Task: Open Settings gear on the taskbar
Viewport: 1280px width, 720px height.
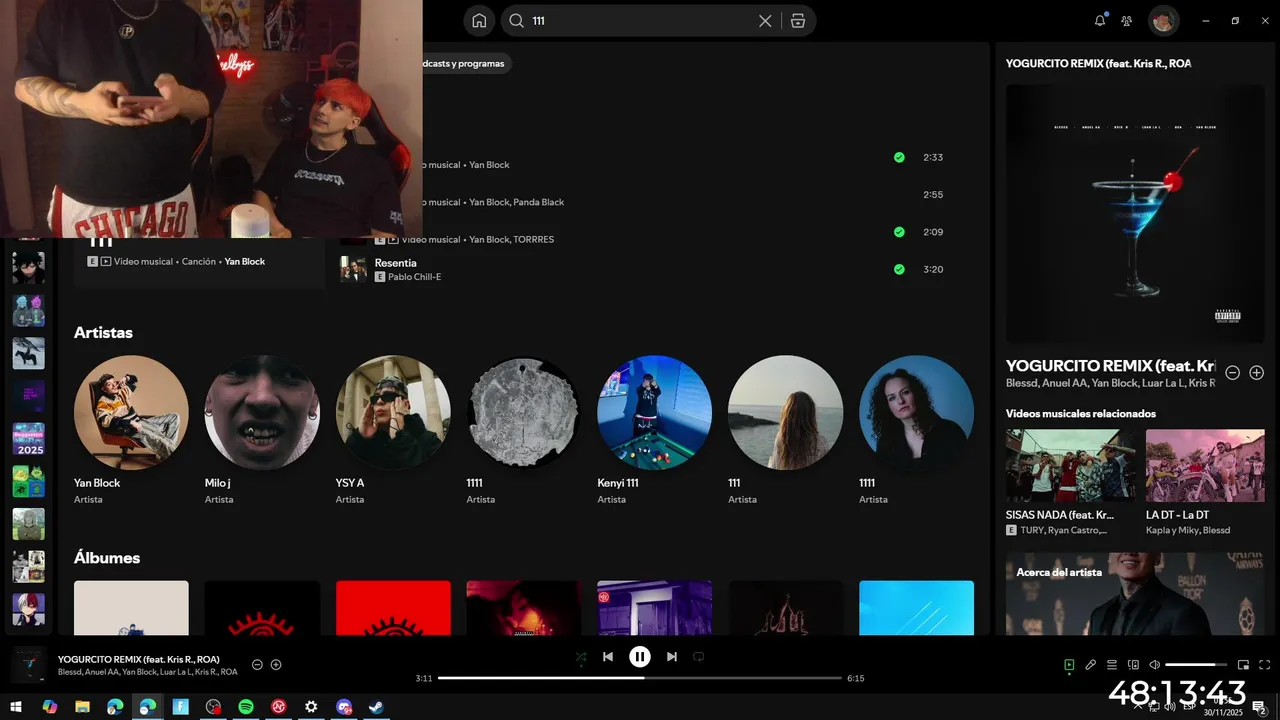Action: (311, 706)
